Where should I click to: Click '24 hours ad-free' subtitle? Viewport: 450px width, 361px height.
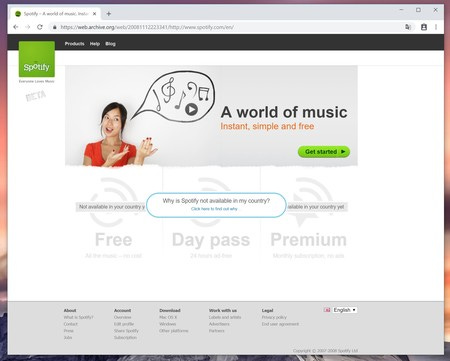click(x=211, y=256)
